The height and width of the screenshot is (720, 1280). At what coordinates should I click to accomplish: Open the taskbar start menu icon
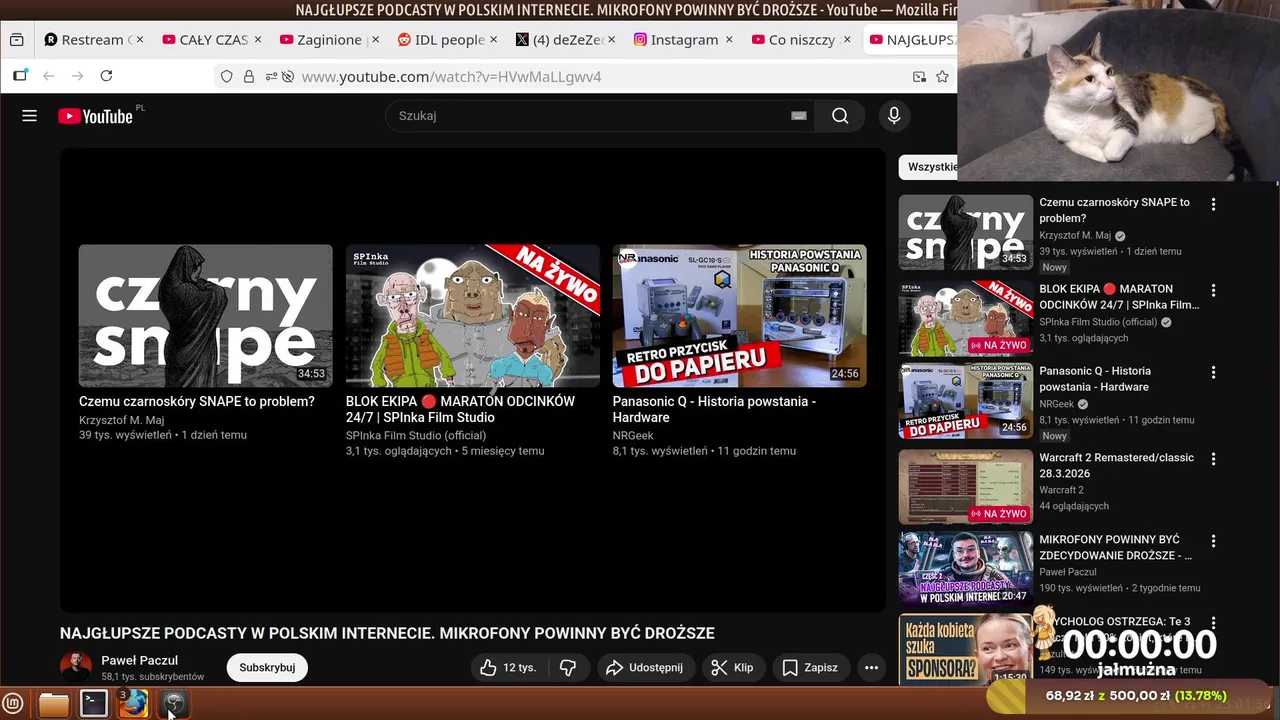(x=13, y=704)
